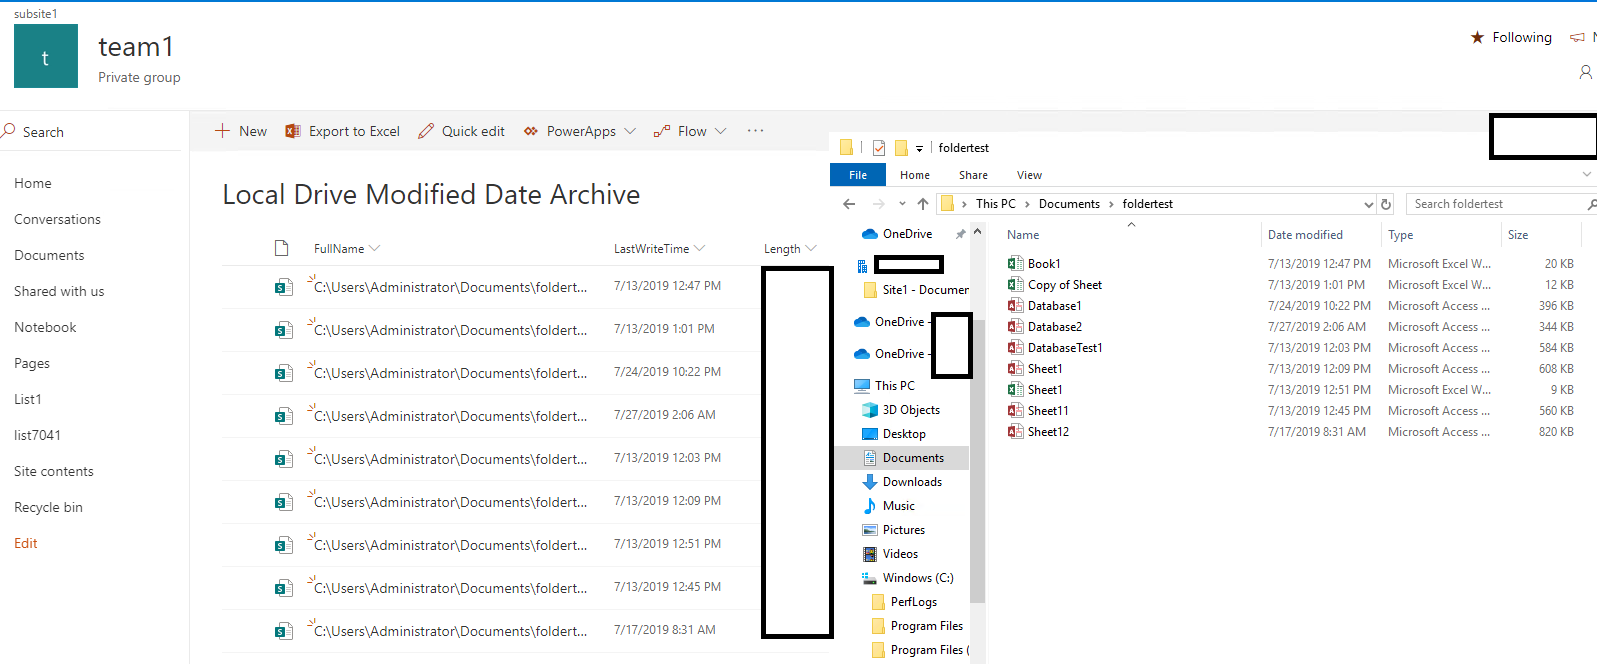Click the team1 site logo tile
The width and height of the screenshot is (1597, 664).
click(46, 56)
